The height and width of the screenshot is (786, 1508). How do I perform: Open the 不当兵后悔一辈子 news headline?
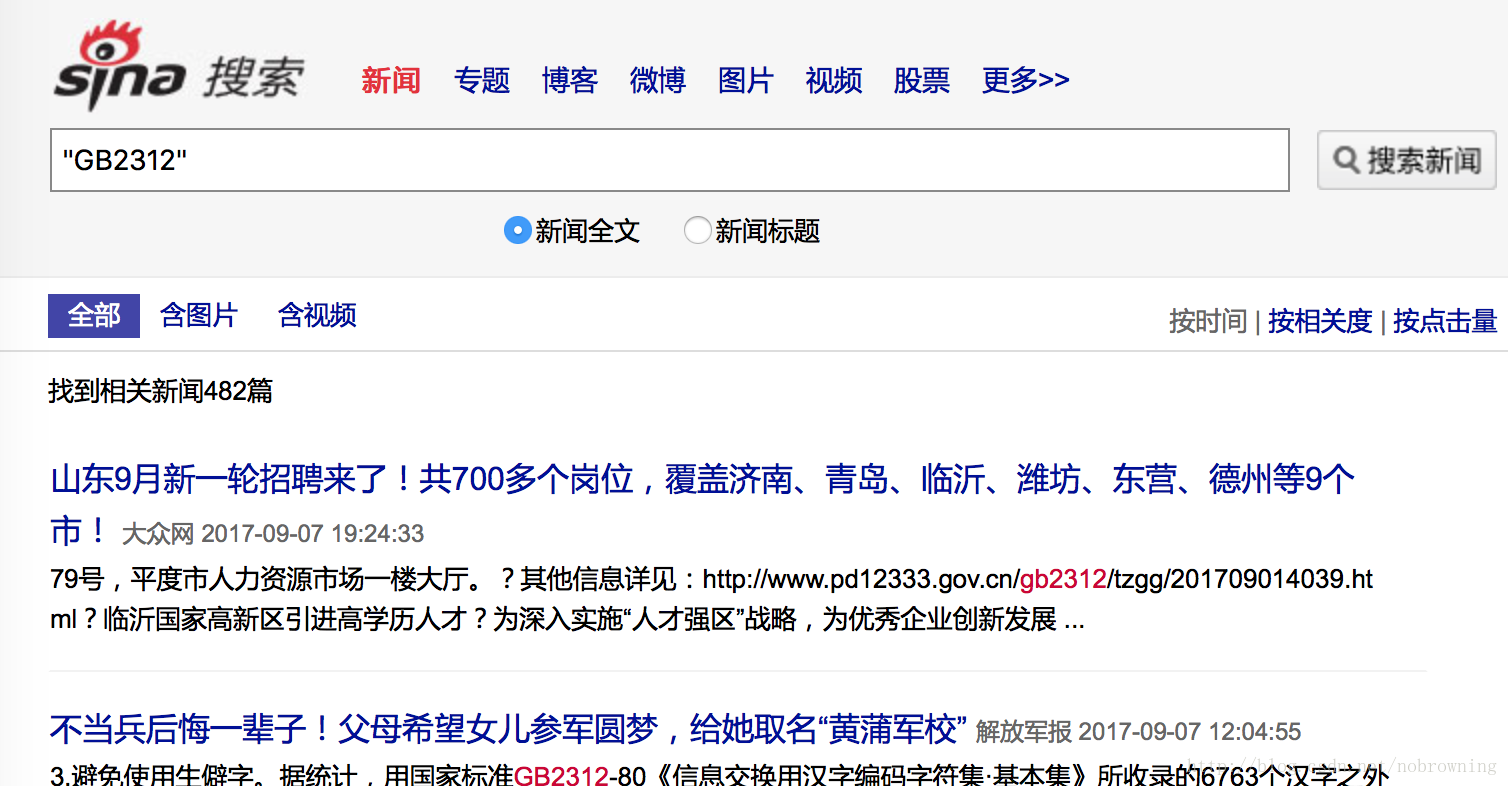tap(509, 729)
